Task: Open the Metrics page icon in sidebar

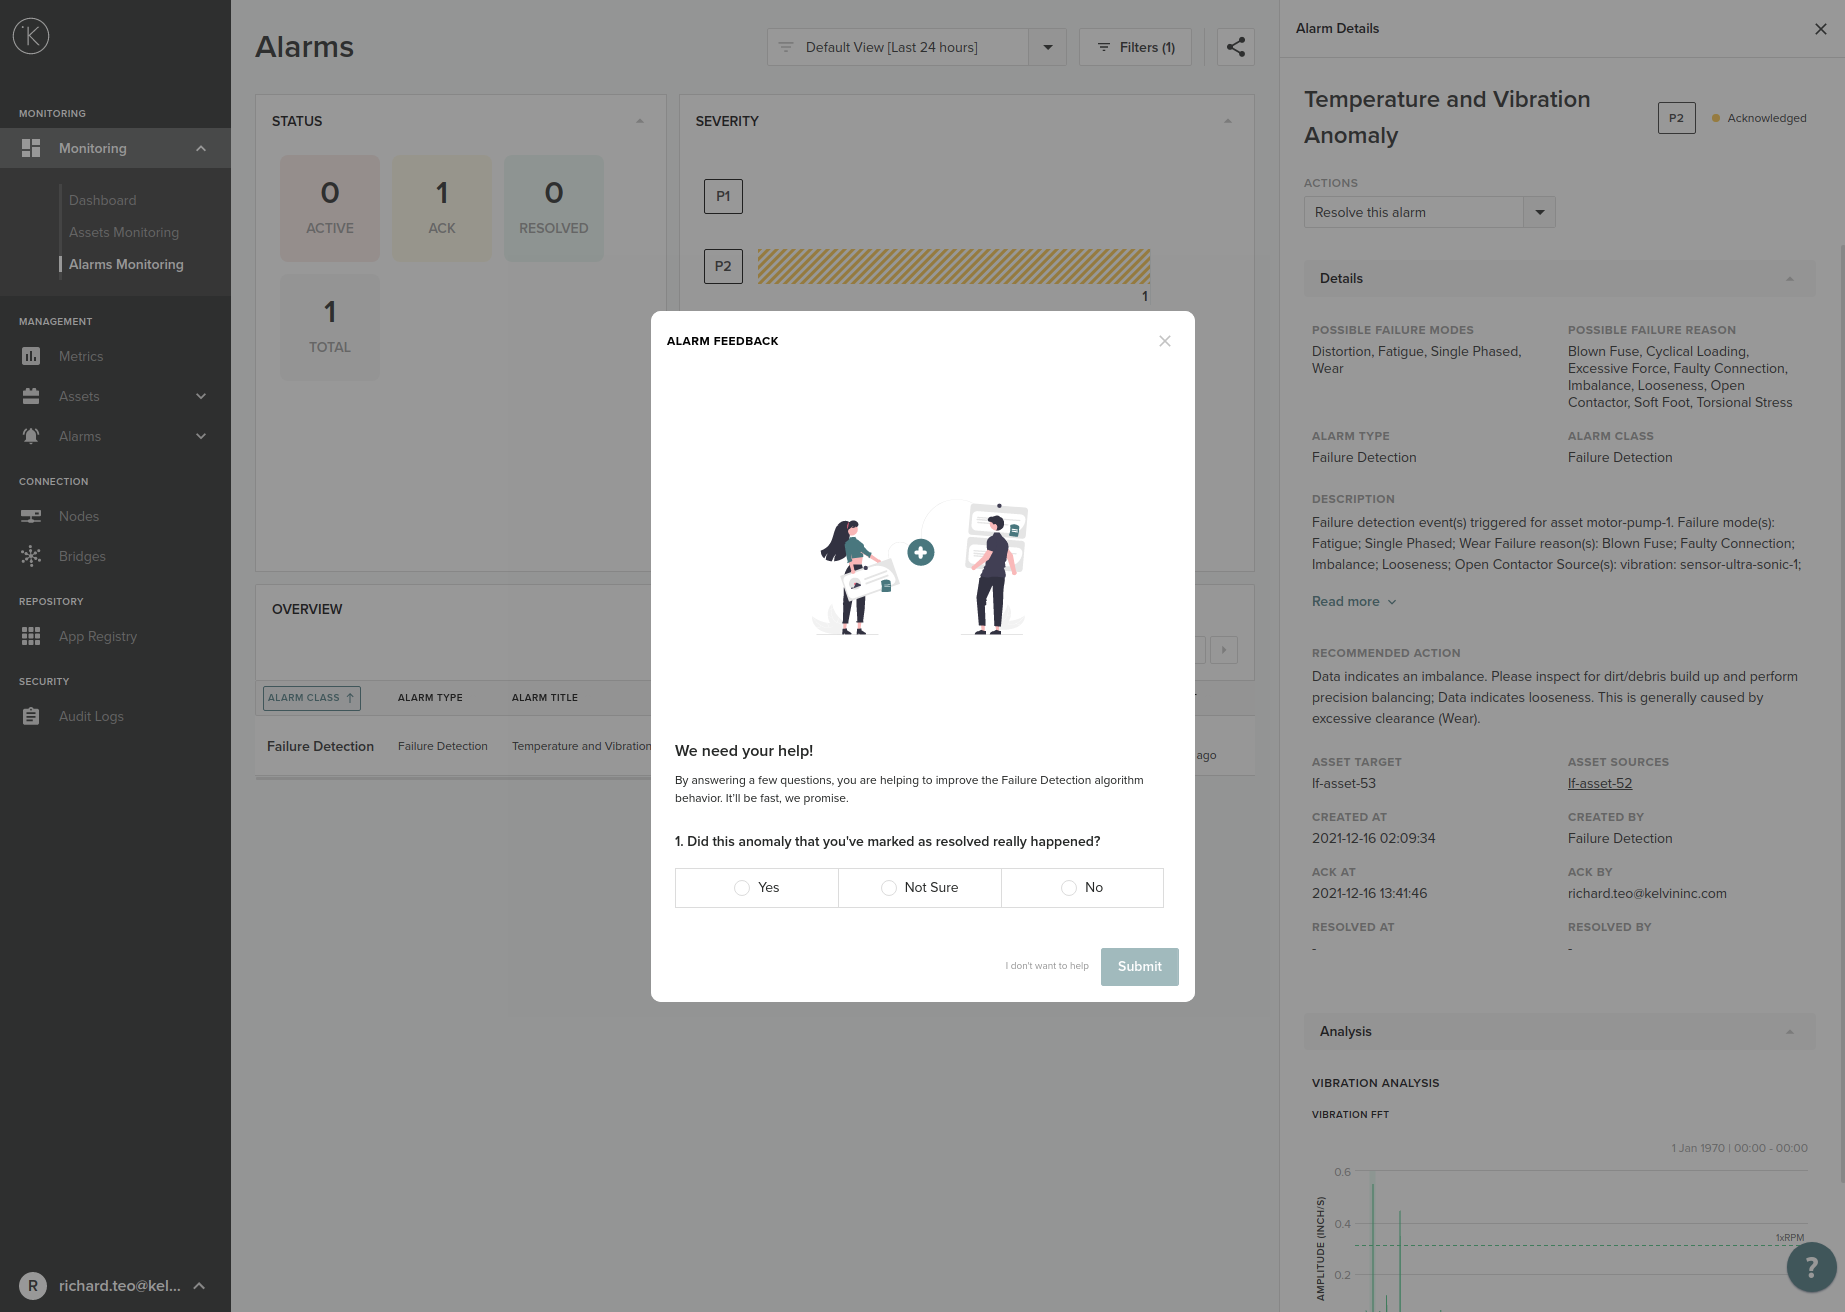Action: (x=31, y=356)
